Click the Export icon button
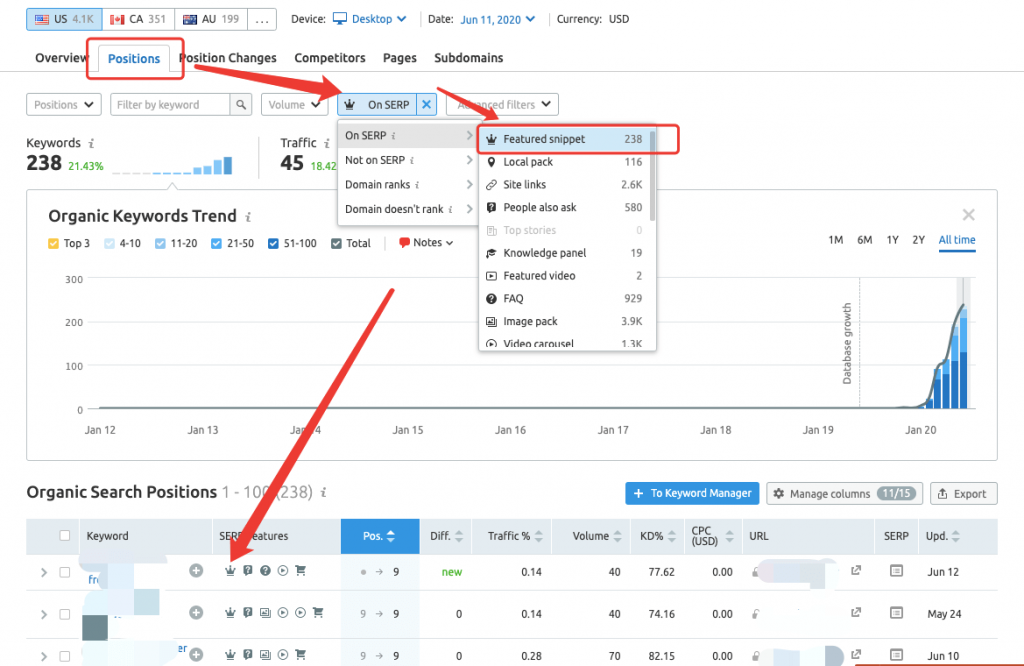This screenshot has width=1024, height=666. coord(963,493)
